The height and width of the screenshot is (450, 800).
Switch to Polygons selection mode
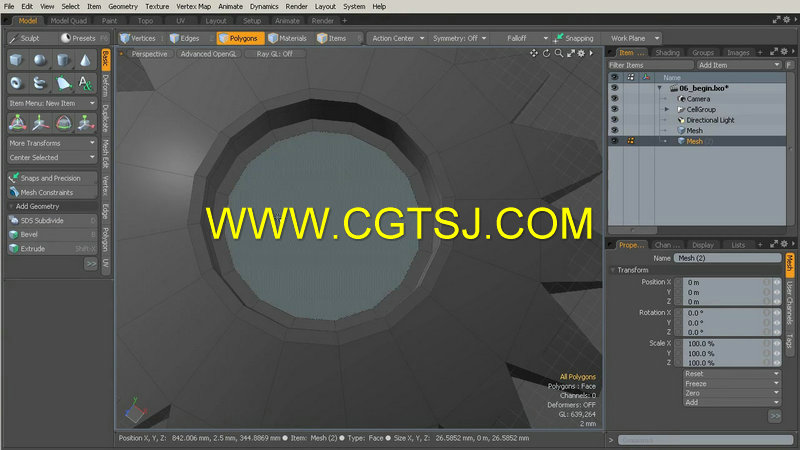point(239,38)
